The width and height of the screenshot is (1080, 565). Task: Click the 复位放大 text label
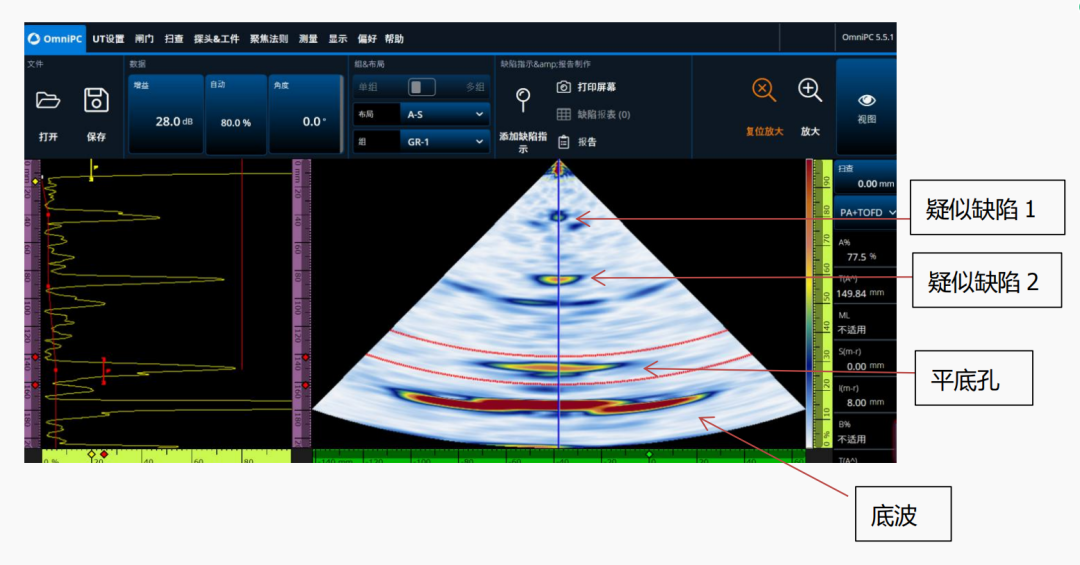(764, 131)
